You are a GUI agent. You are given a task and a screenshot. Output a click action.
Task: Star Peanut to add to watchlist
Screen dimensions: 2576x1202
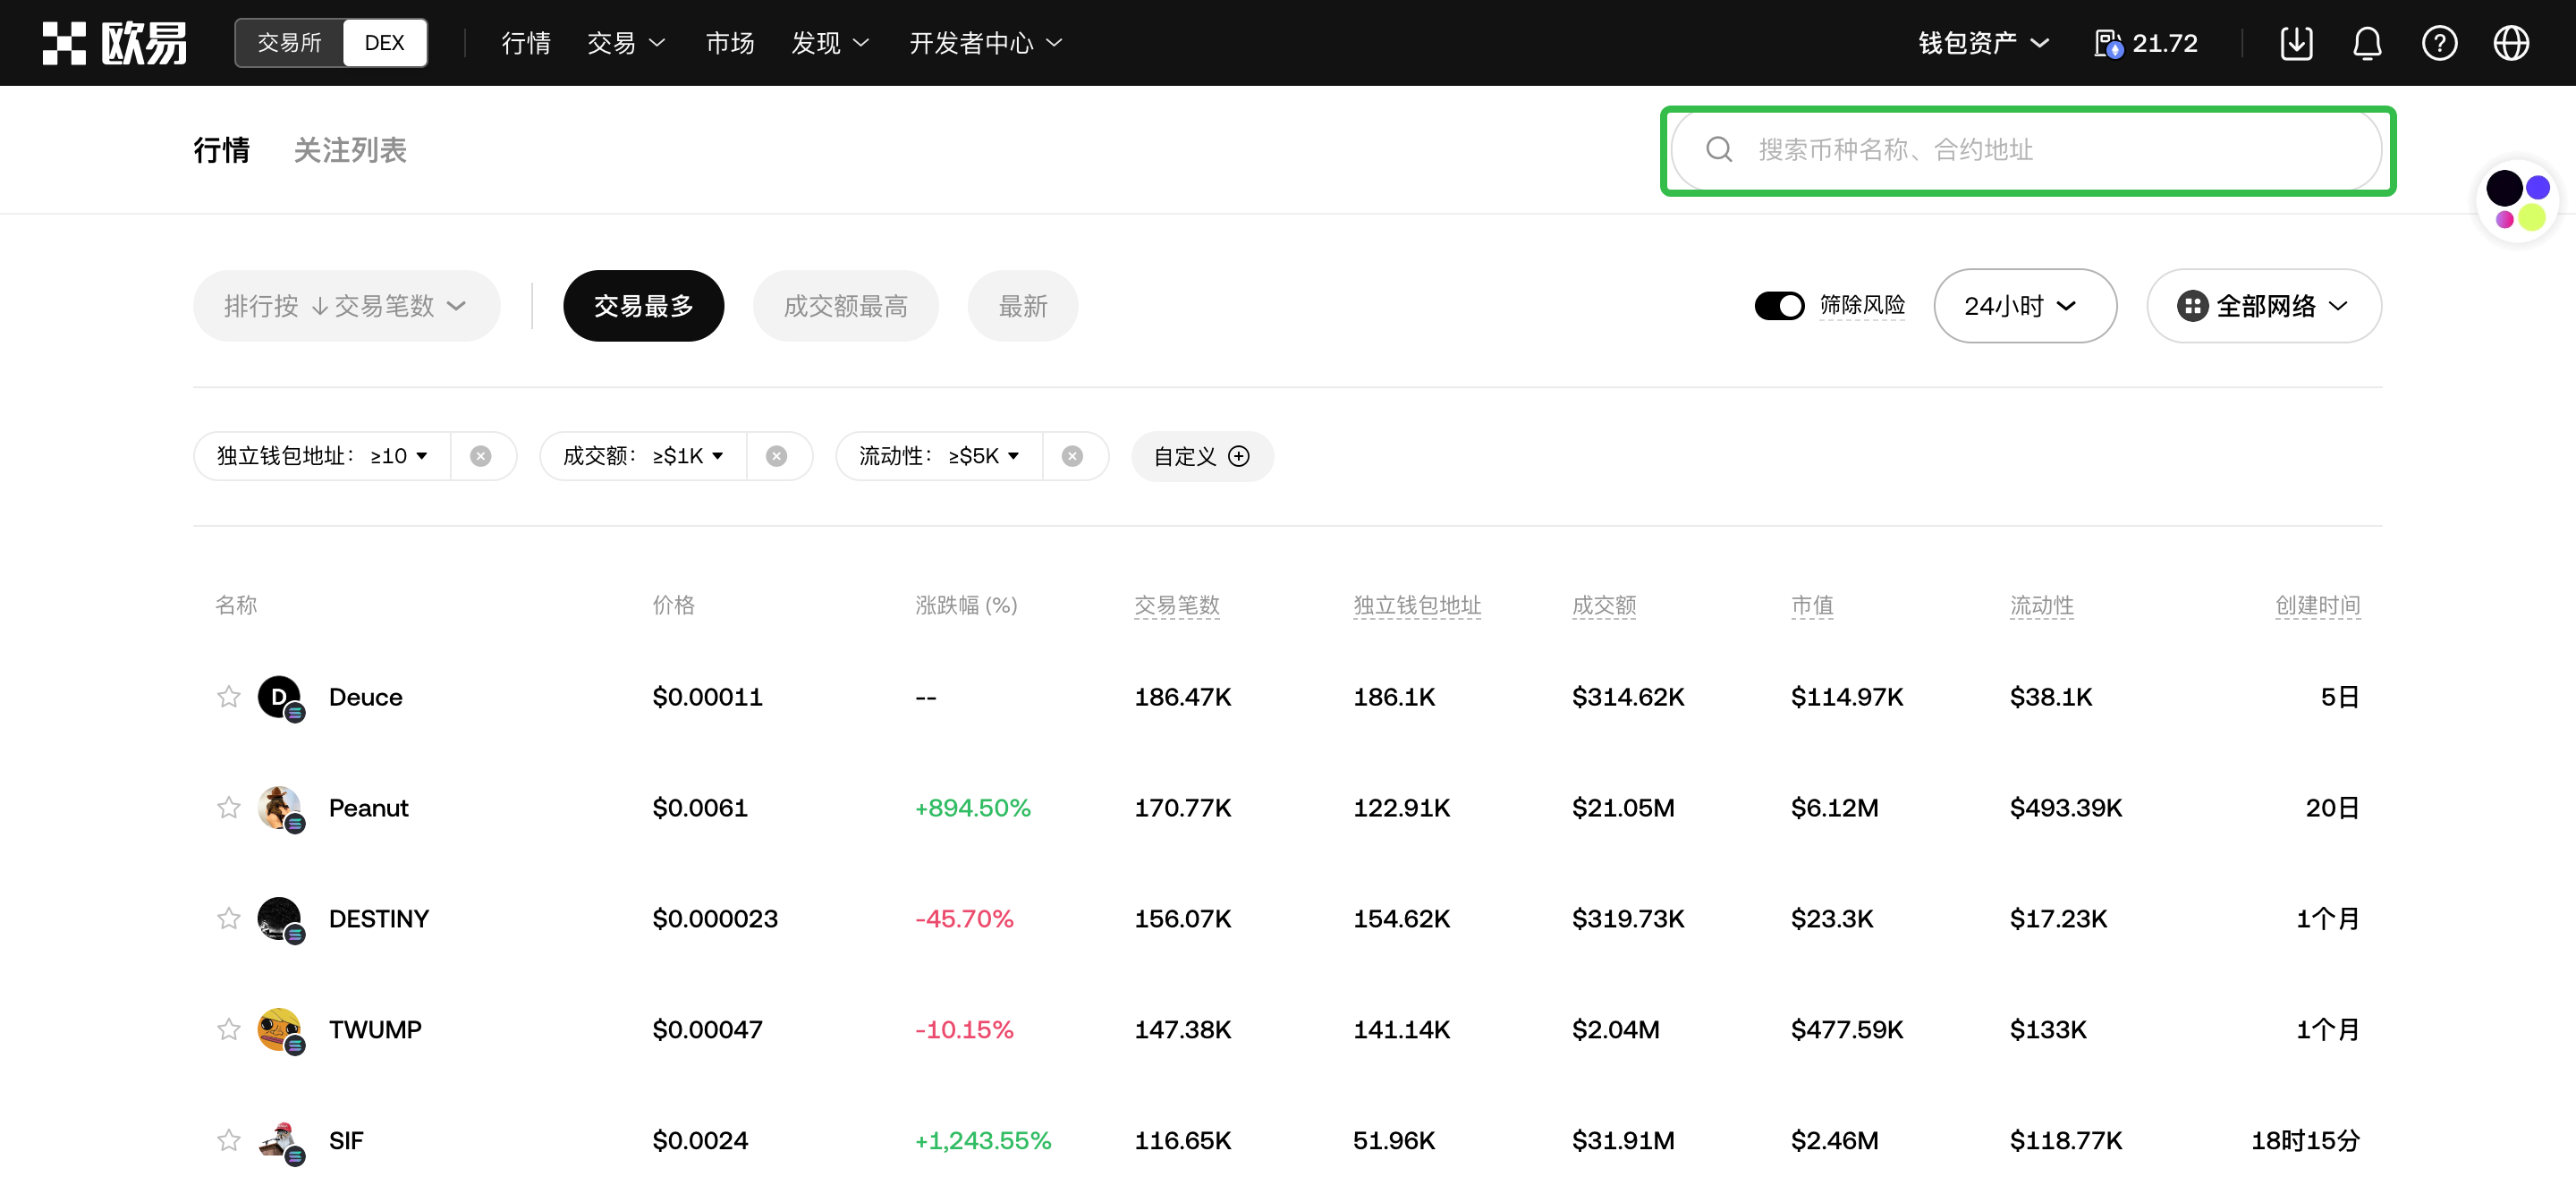point(229,807)
